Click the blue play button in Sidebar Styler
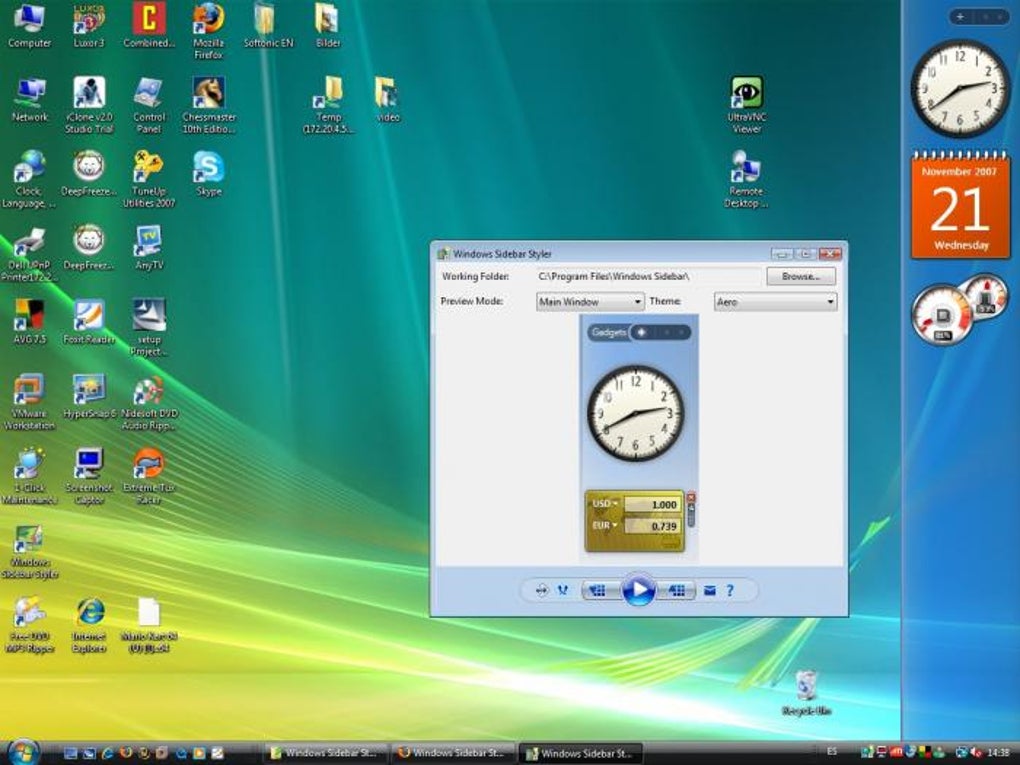This screenshot has height=765, width=1020. pos(638,590)
